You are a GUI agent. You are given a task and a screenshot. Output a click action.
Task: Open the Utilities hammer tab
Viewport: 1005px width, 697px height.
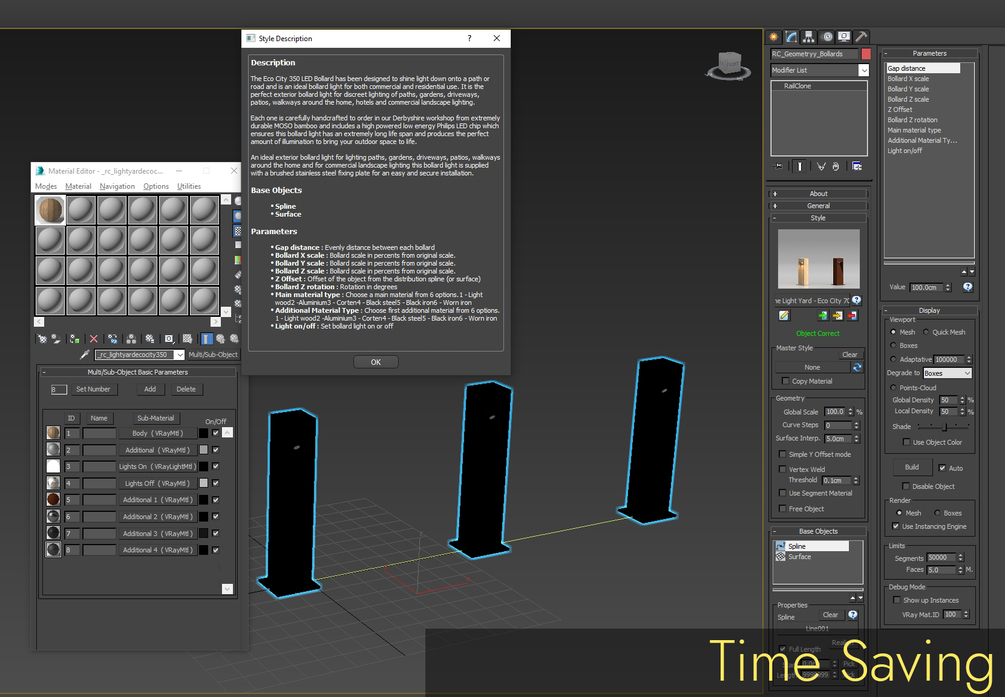[861, 37]
